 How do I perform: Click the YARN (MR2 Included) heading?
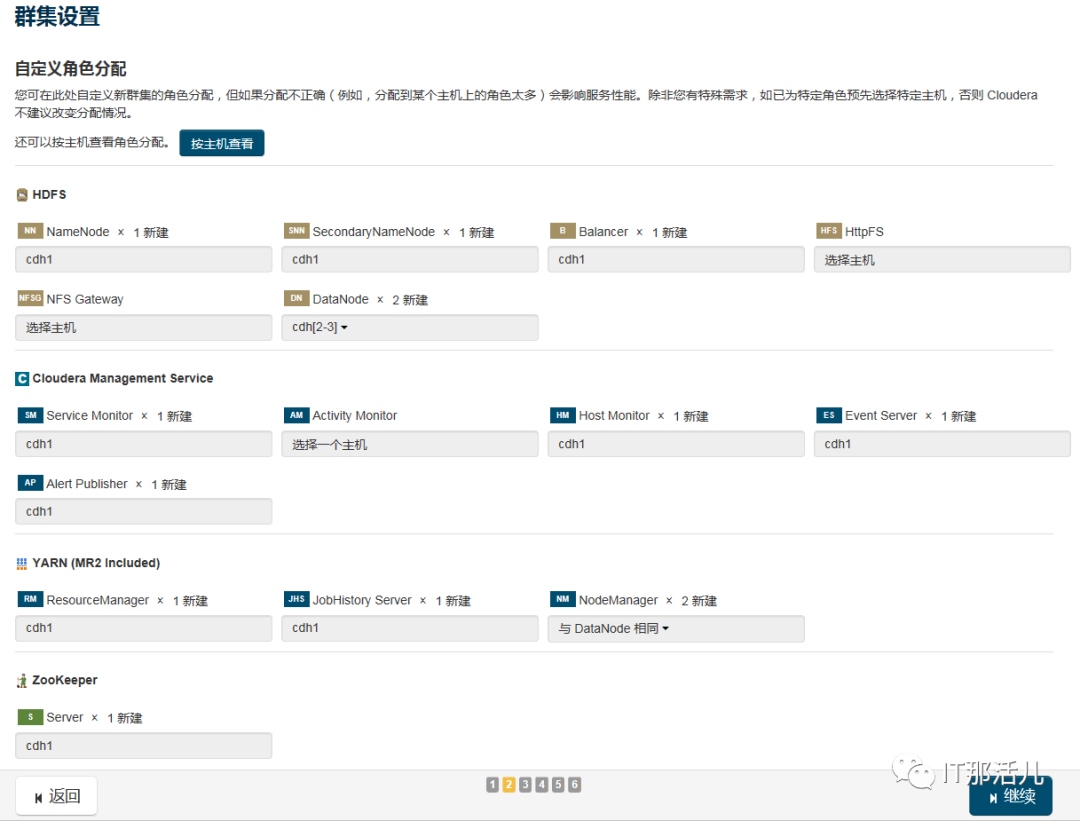point(96,563)
